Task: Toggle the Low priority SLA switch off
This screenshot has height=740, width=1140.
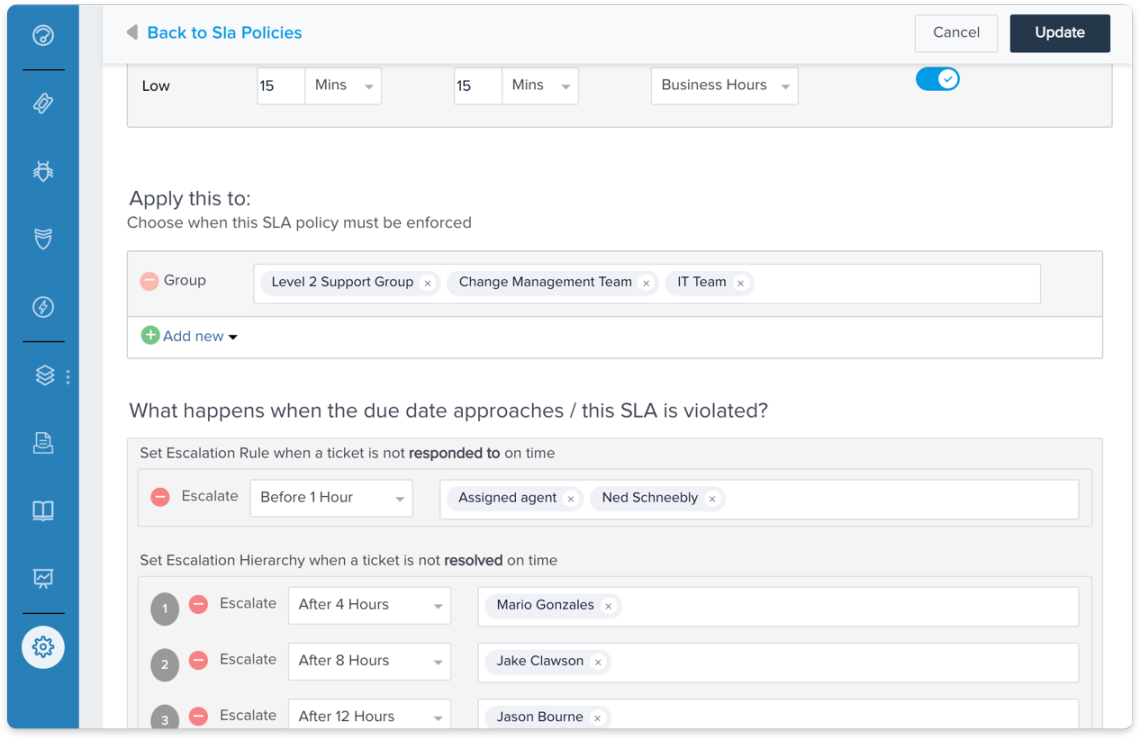Action: point(937,78)
